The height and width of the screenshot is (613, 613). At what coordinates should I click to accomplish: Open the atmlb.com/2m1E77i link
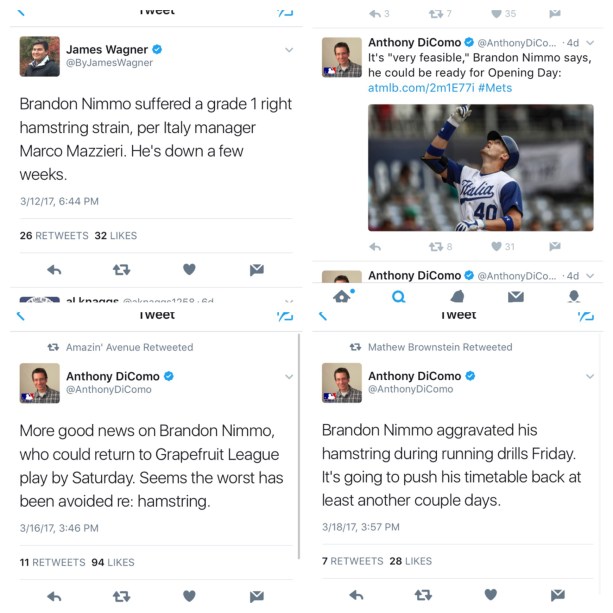pos(421,88)
